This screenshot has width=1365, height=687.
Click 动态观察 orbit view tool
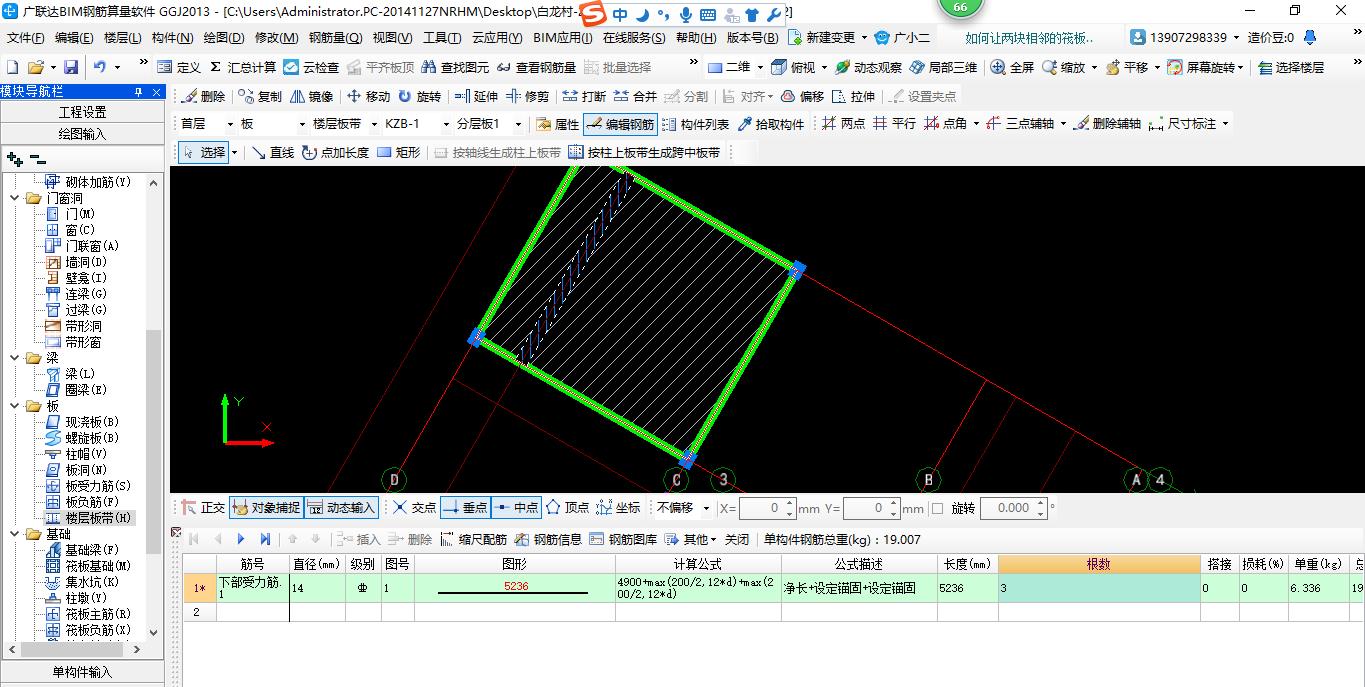click(868, 67)
